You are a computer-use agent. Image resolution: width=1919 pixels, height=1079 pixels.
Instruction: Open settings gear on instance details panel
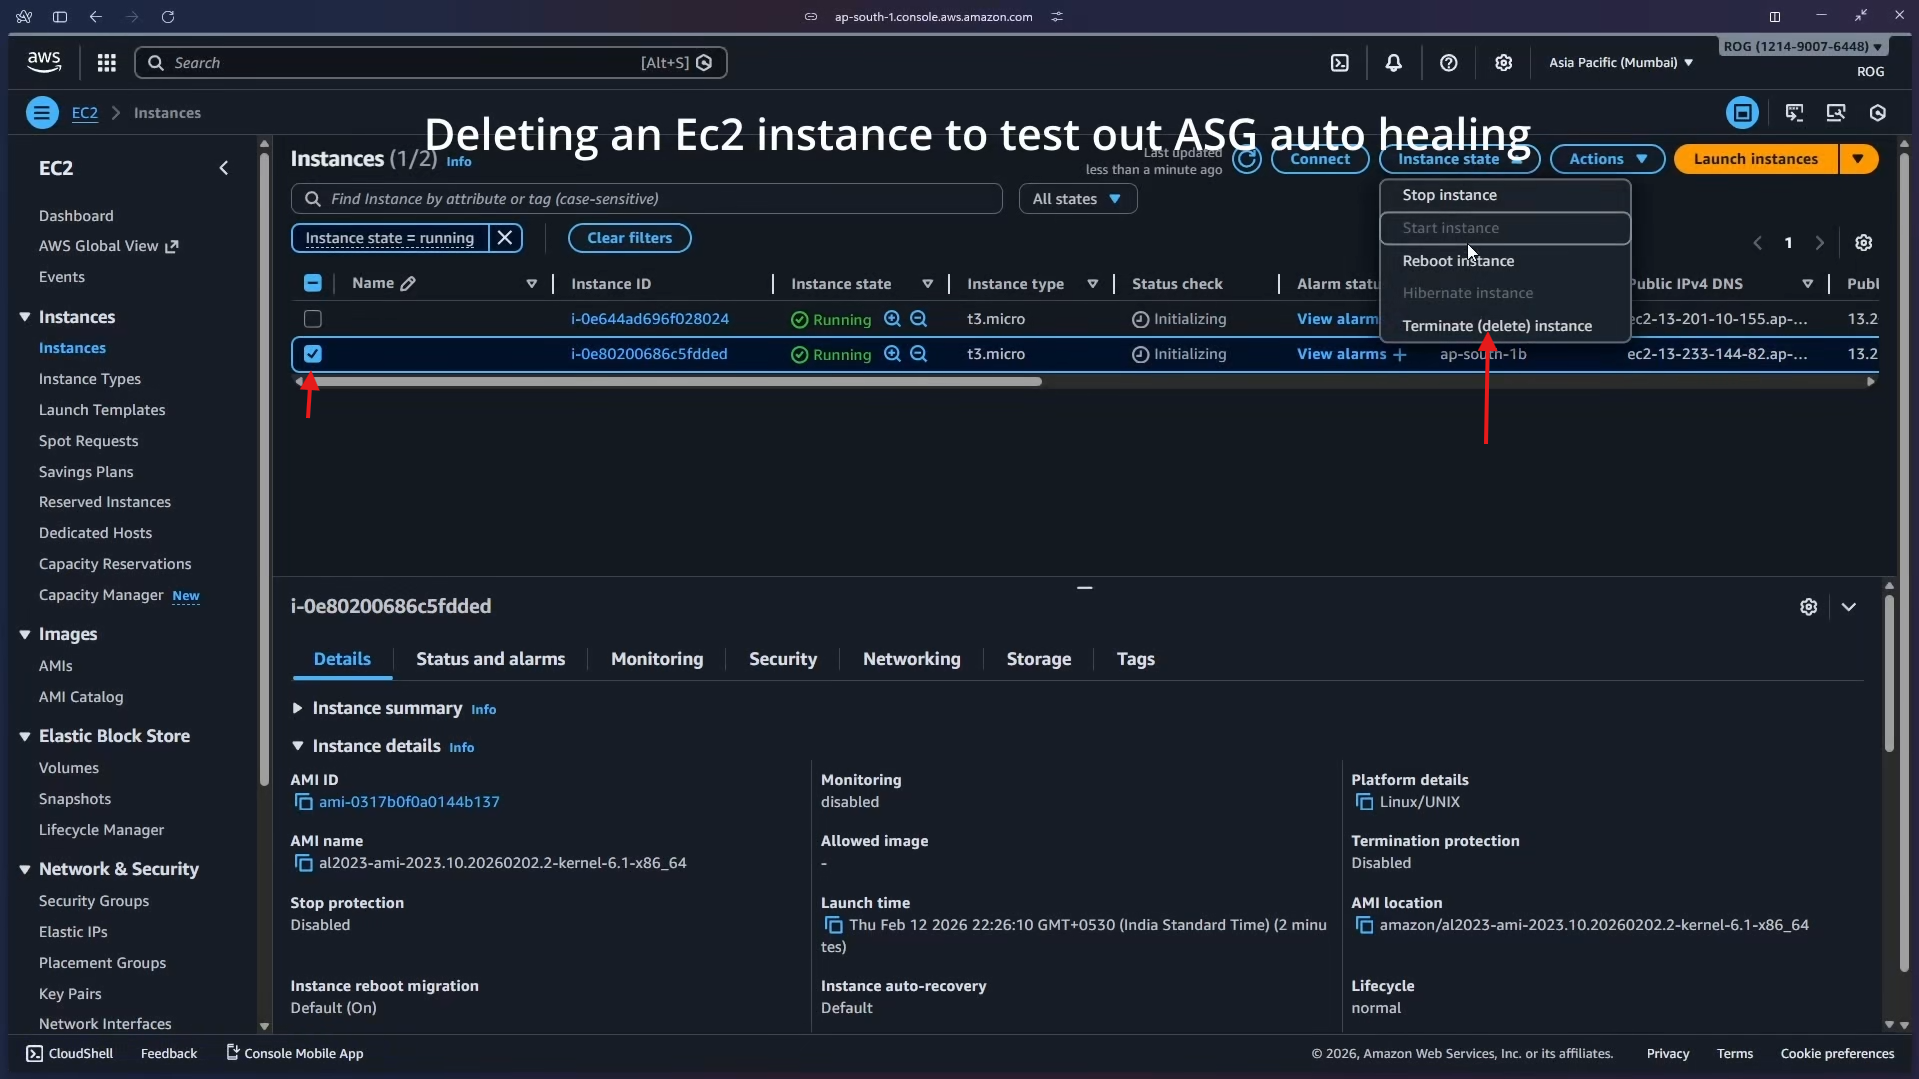1809,607
